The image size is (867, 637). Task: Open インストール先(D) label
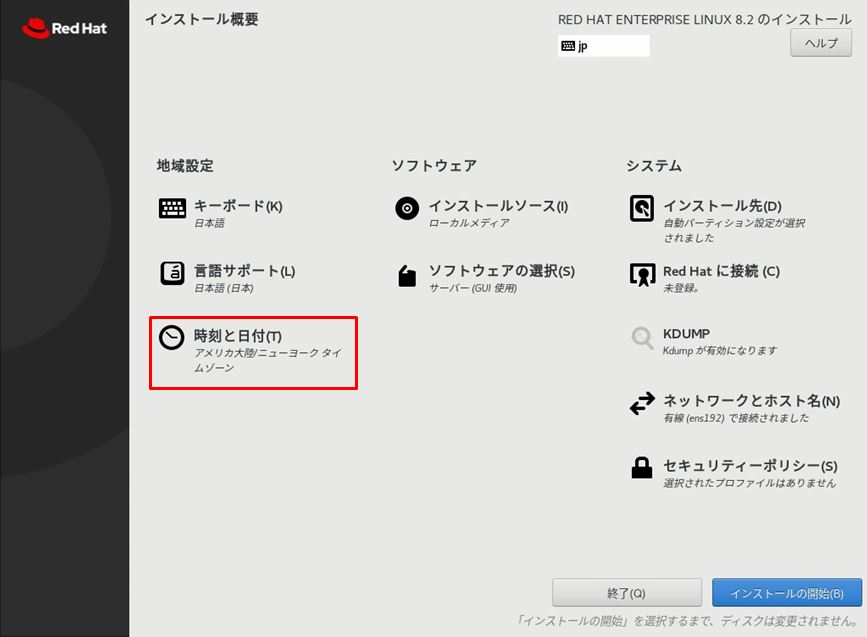[x=722, y=206]
